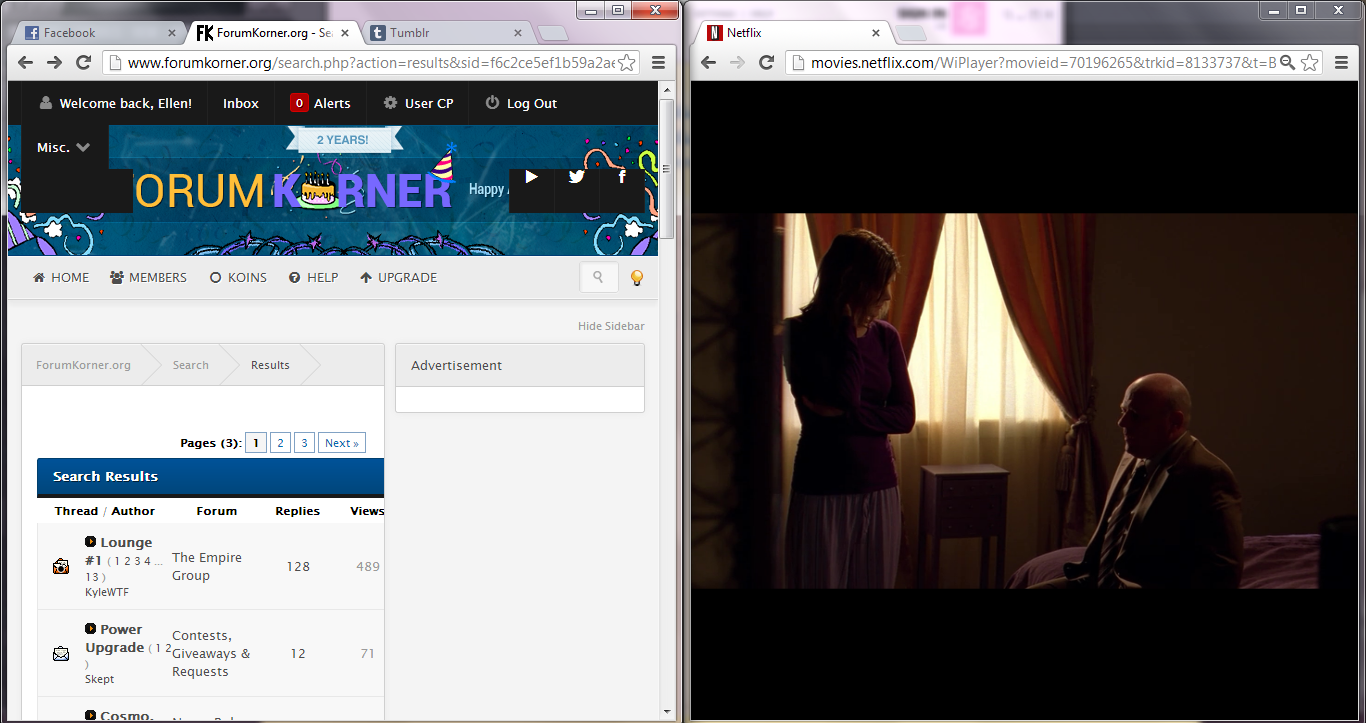Go back in the Netflix browser window
The image size is (1366, 723).
pyautogui.click(x=708, y=62)
